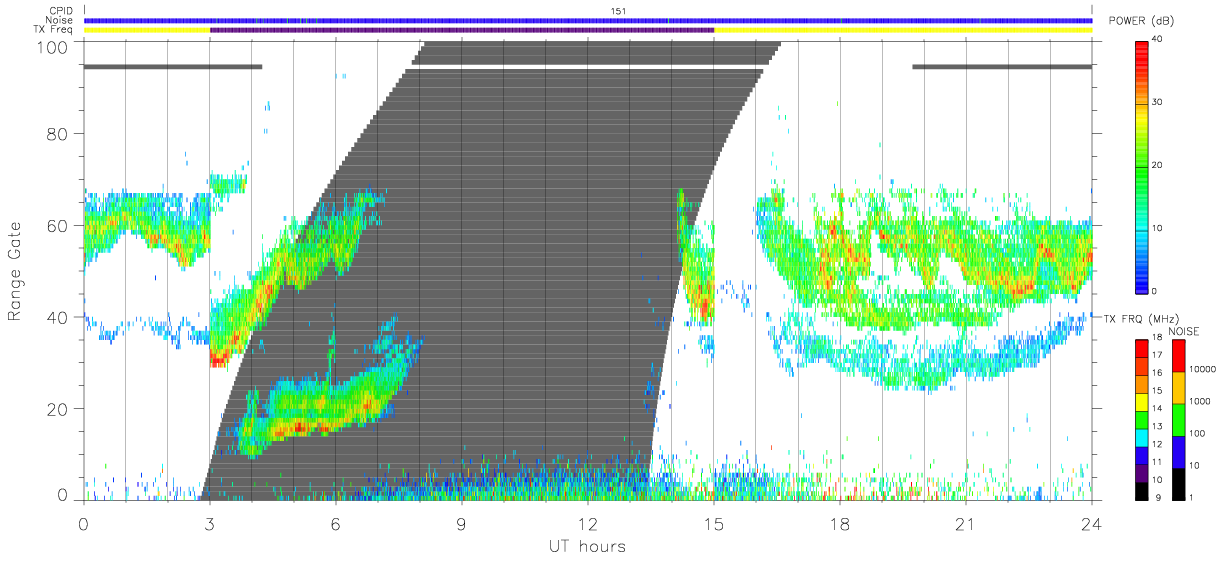The width and height of the screenshot is (1228, 567).
Task: Select the 'CPID' row label
Action: click(x=61, y=11)
